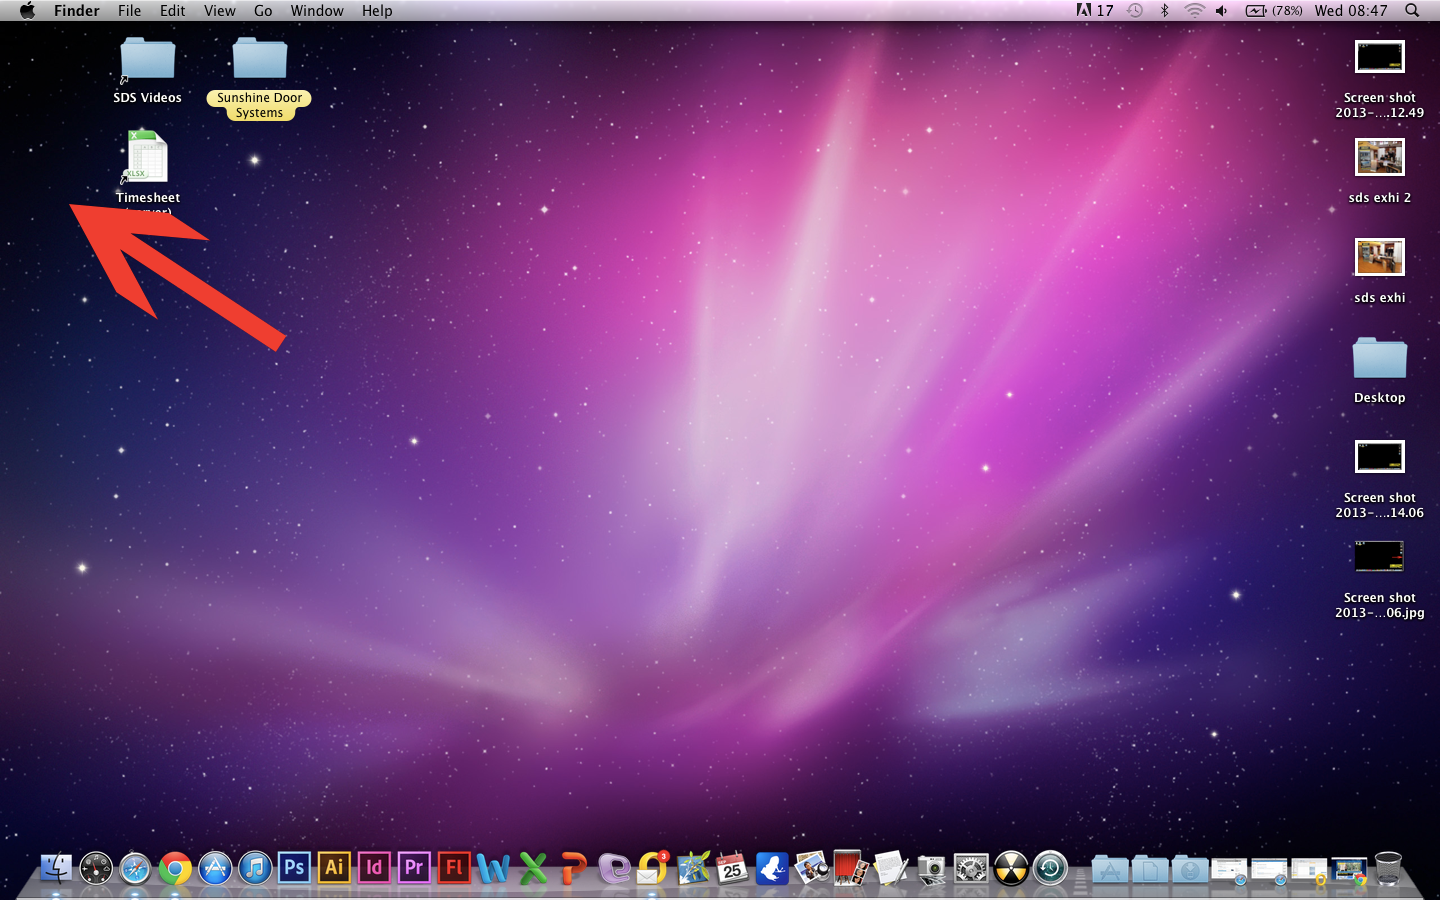Open the Window menu
This screenshot has height=900, width=1440.
tap(317, 11)
